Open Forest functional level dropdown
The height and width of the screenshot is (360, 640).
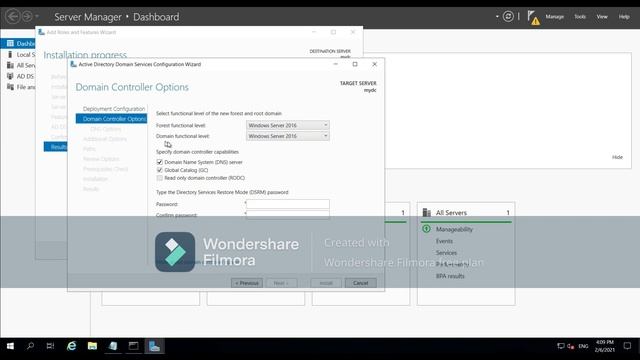point(287,125)
